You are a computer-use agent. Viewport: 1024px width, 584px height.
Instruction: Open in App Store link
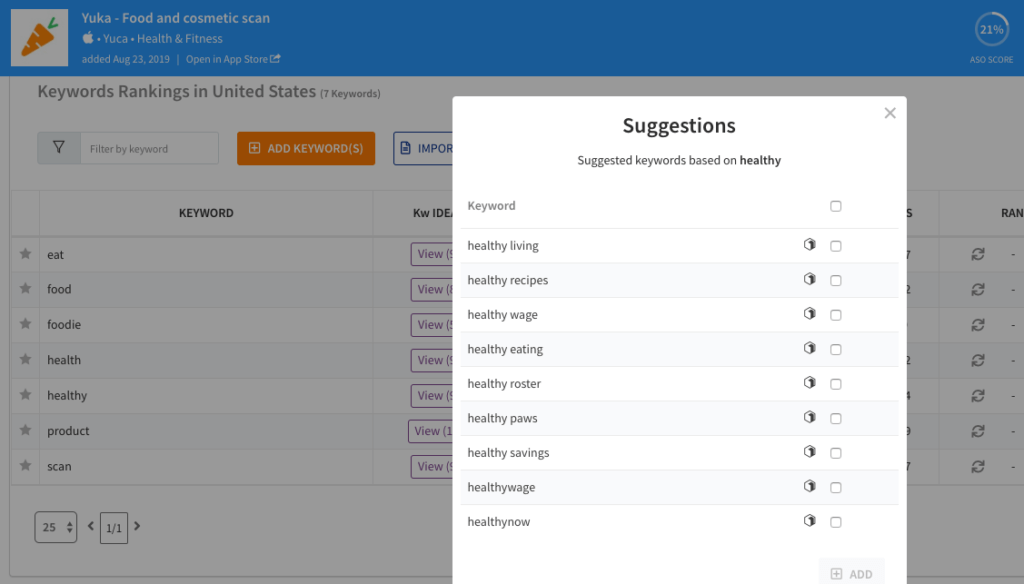point(233,59)
